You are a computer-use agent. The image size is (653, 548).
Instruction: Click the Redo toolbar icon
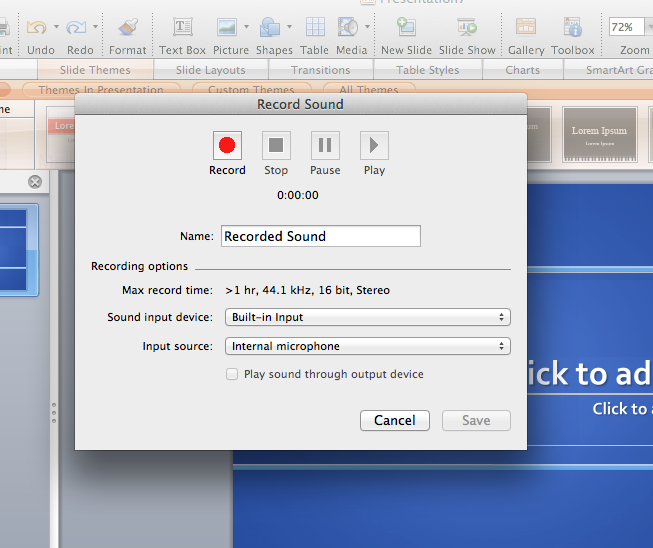77,27
